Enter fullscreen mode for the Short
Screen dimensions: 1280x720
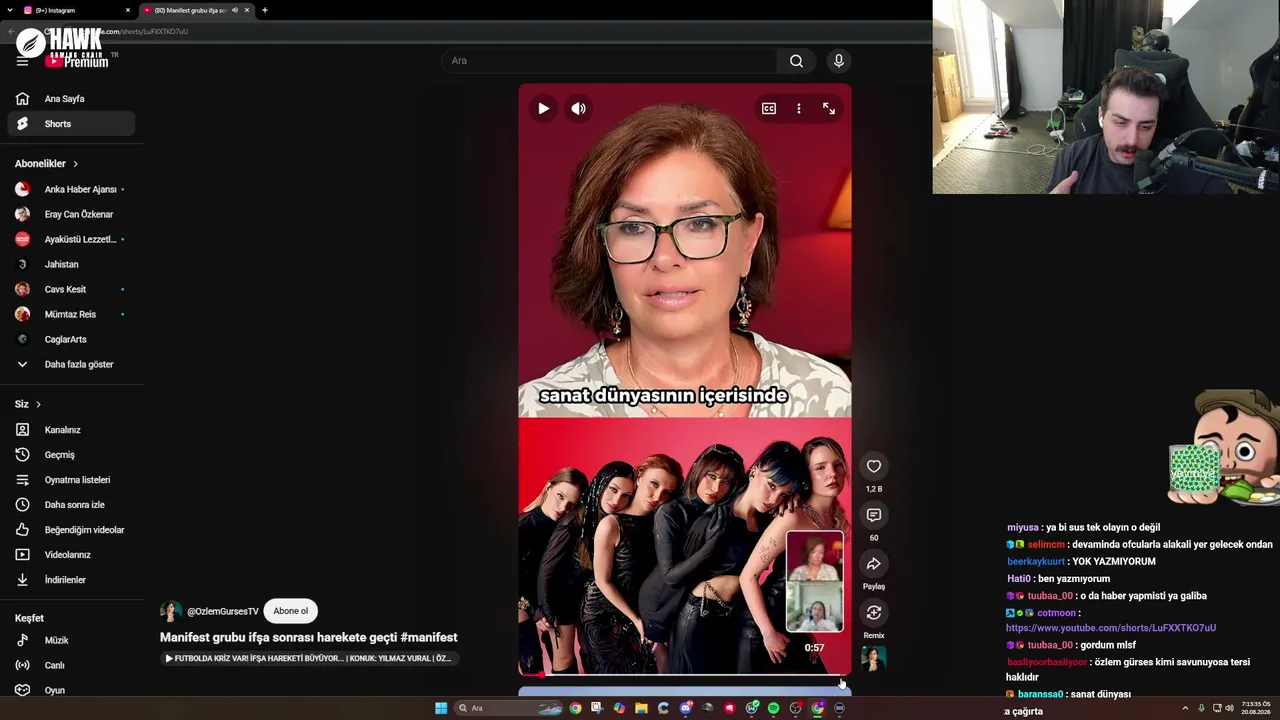coord(829,108)
